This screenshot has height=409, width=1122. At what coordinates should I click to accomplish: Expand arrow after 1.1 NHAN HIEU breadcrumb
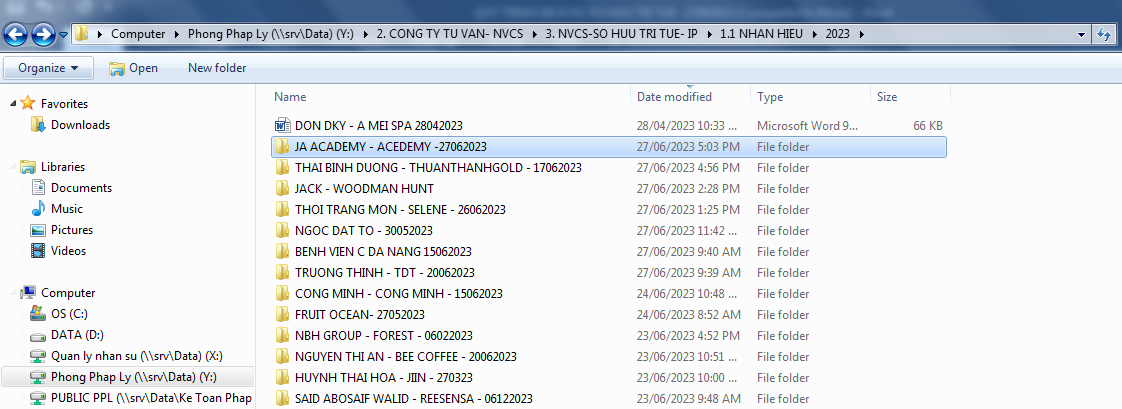pyautogui.click(x=815, y=34)
